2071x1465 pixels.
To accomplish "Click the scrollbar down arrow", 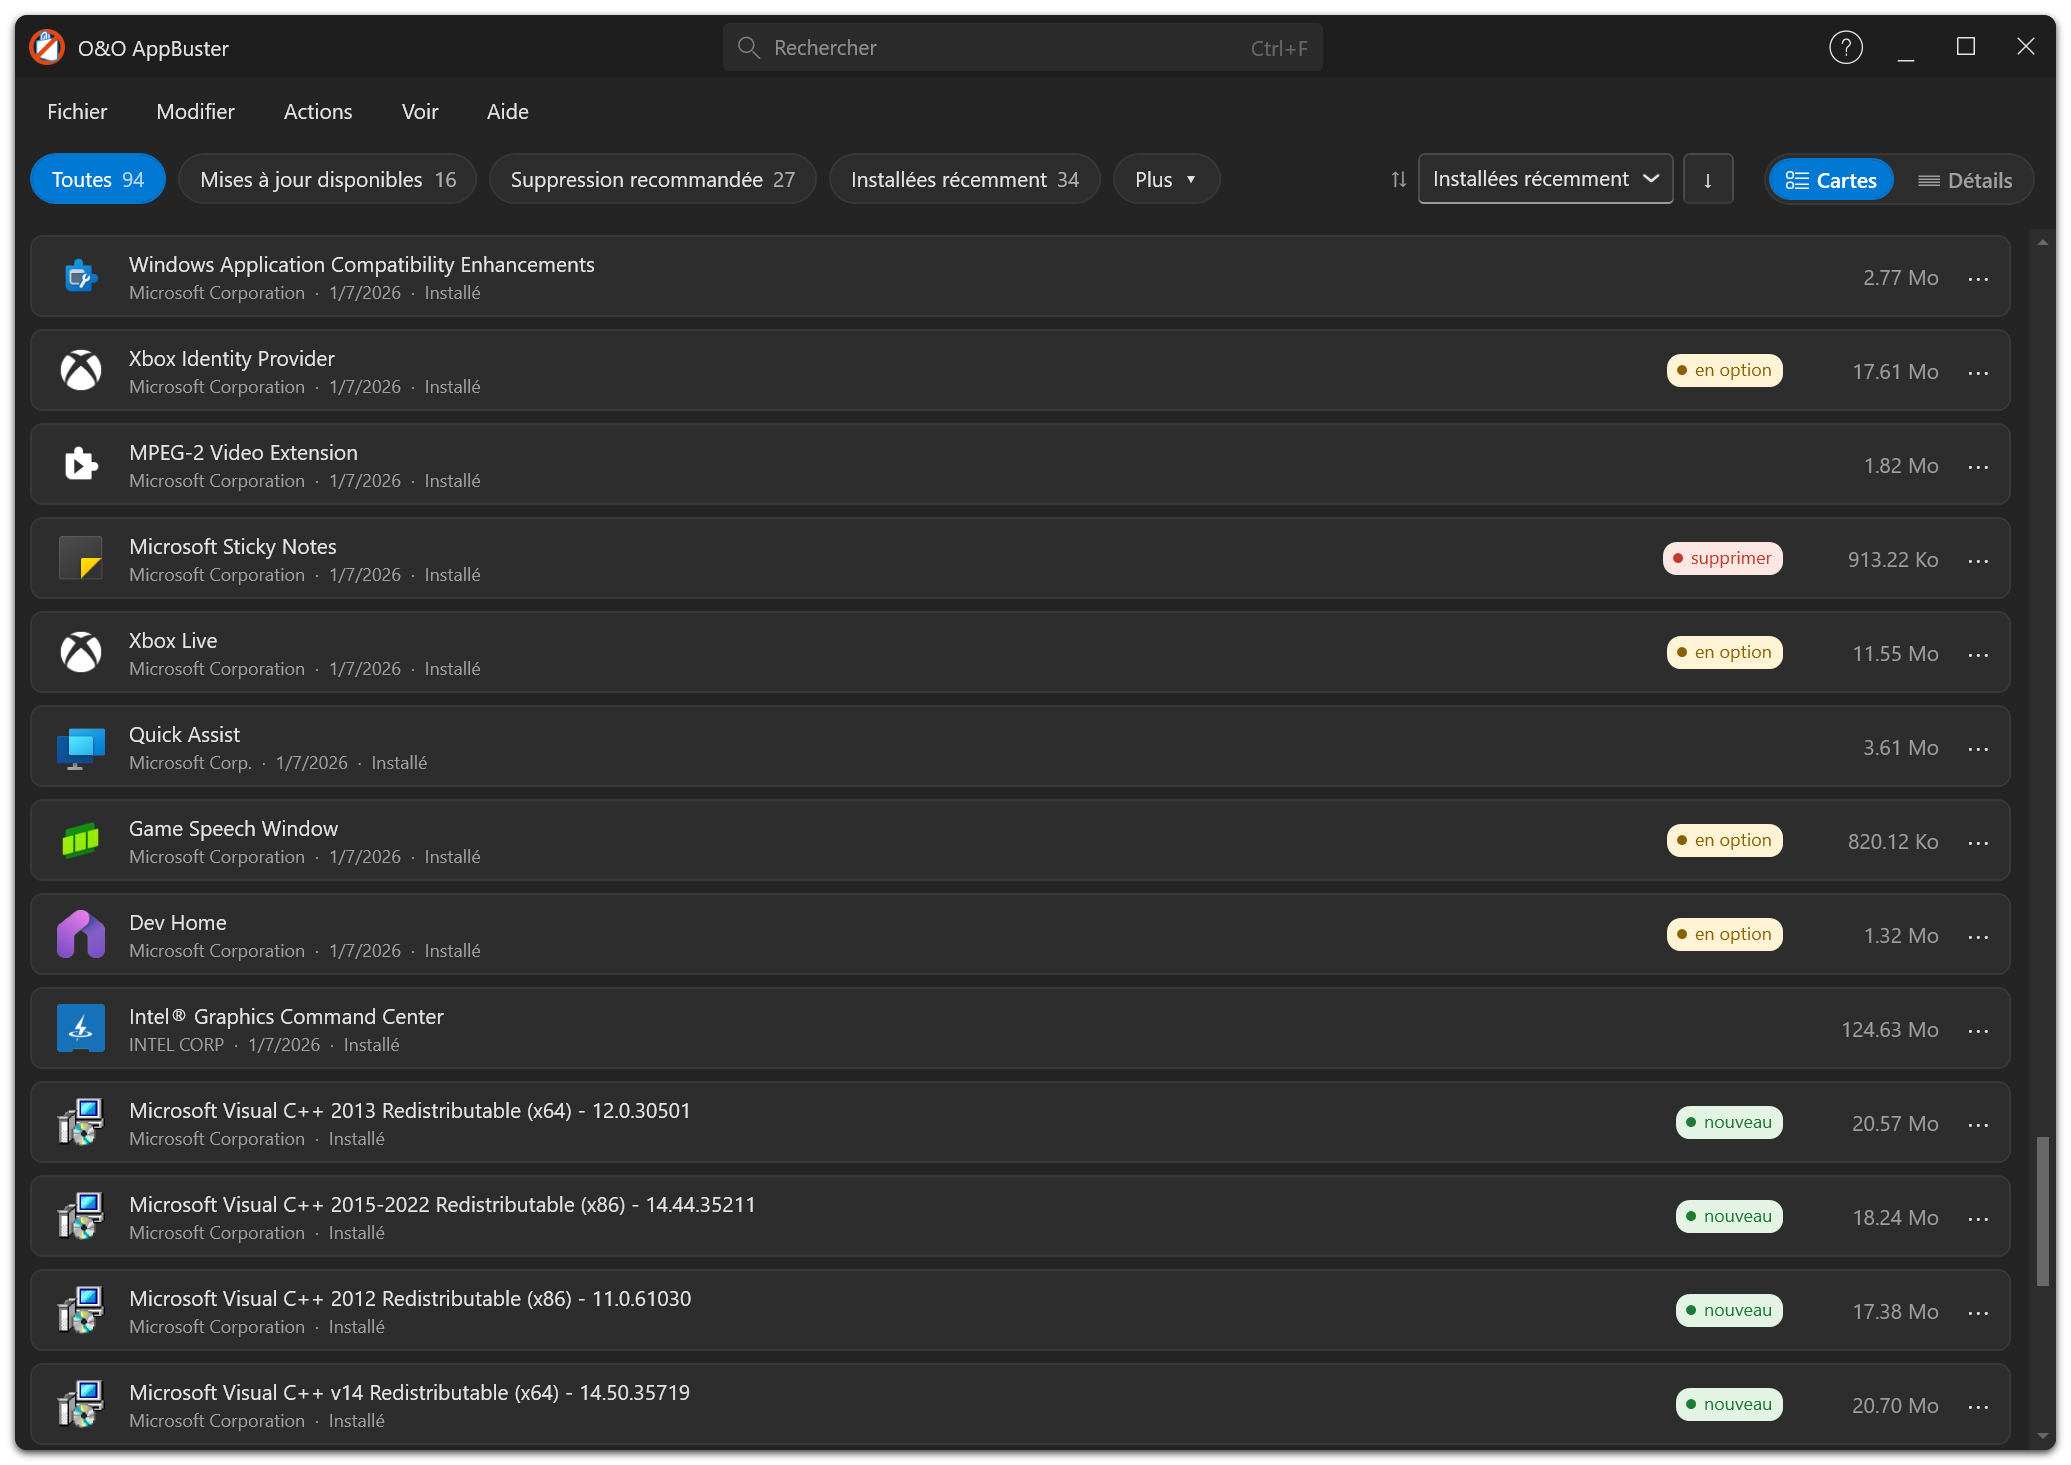I will pyautogui.click(x=2042, y=1437).
